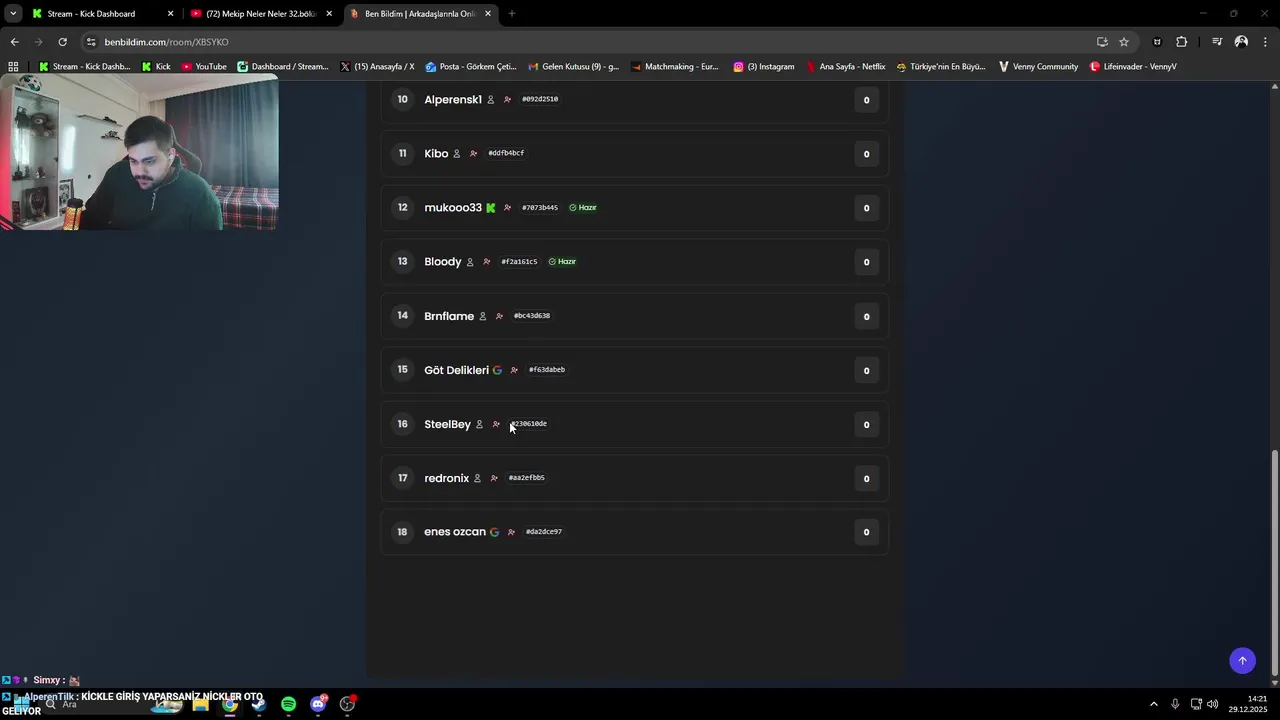Click the Hazır status in mukooo33's row
The image size is (1280, 720).
(x=583, y=208)
